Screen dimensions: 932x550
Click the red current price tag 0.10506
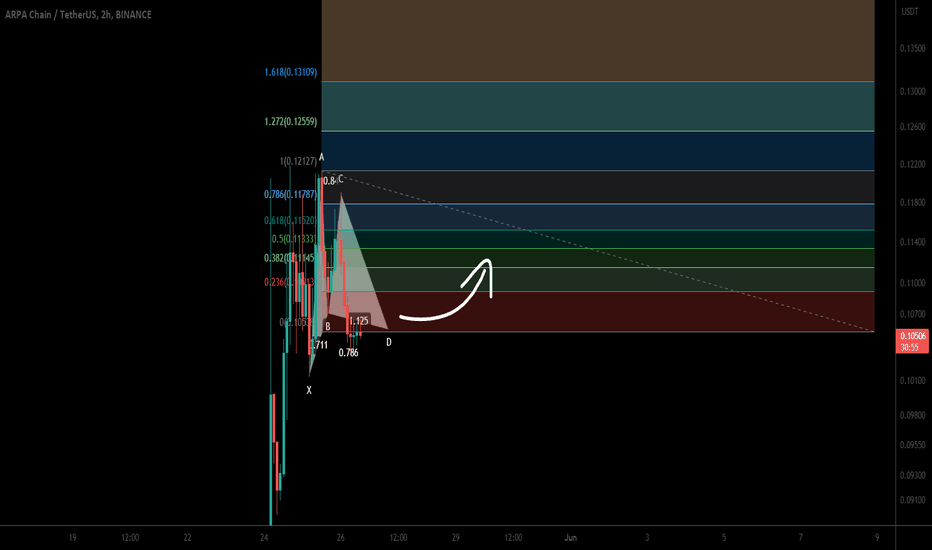(912, 341)
